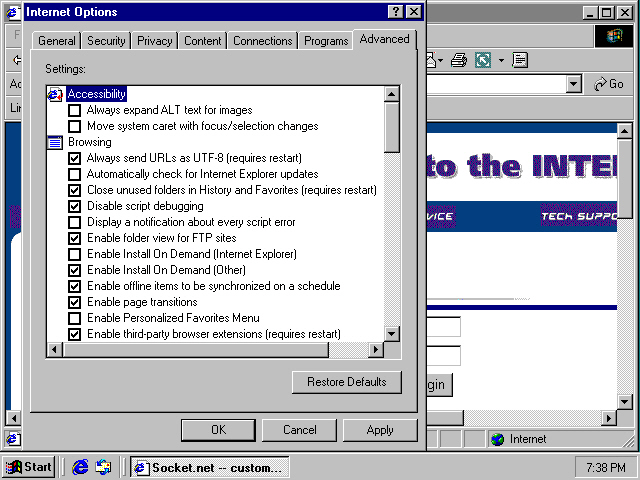Click the browser address bar field
Image resolution: width=640 pixels, height=480 pixels.
click(x=496, y=84)
